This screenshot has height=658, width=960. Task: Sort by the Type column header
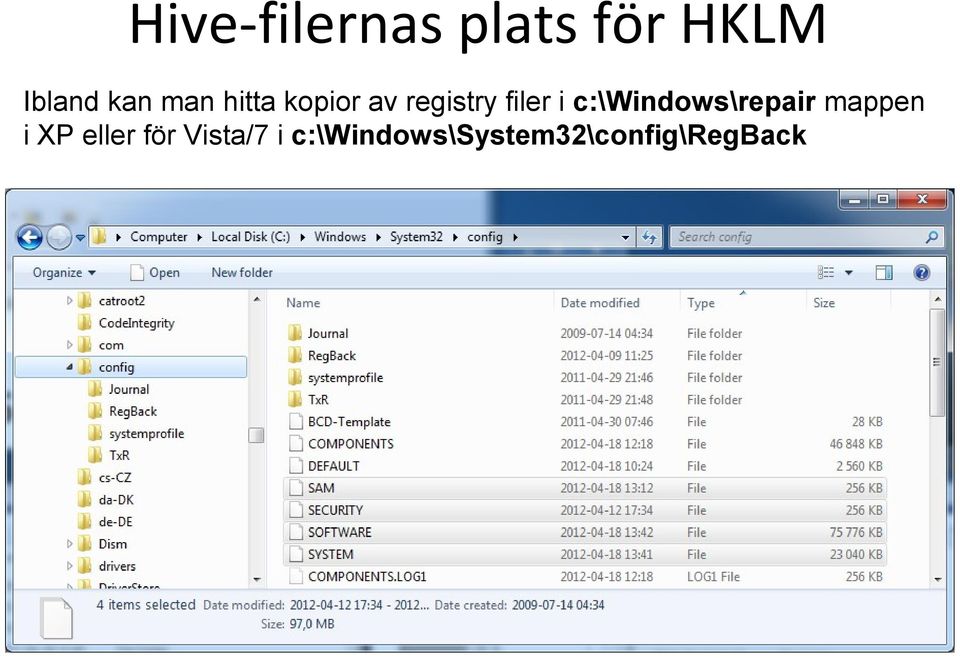pos(700,303)
